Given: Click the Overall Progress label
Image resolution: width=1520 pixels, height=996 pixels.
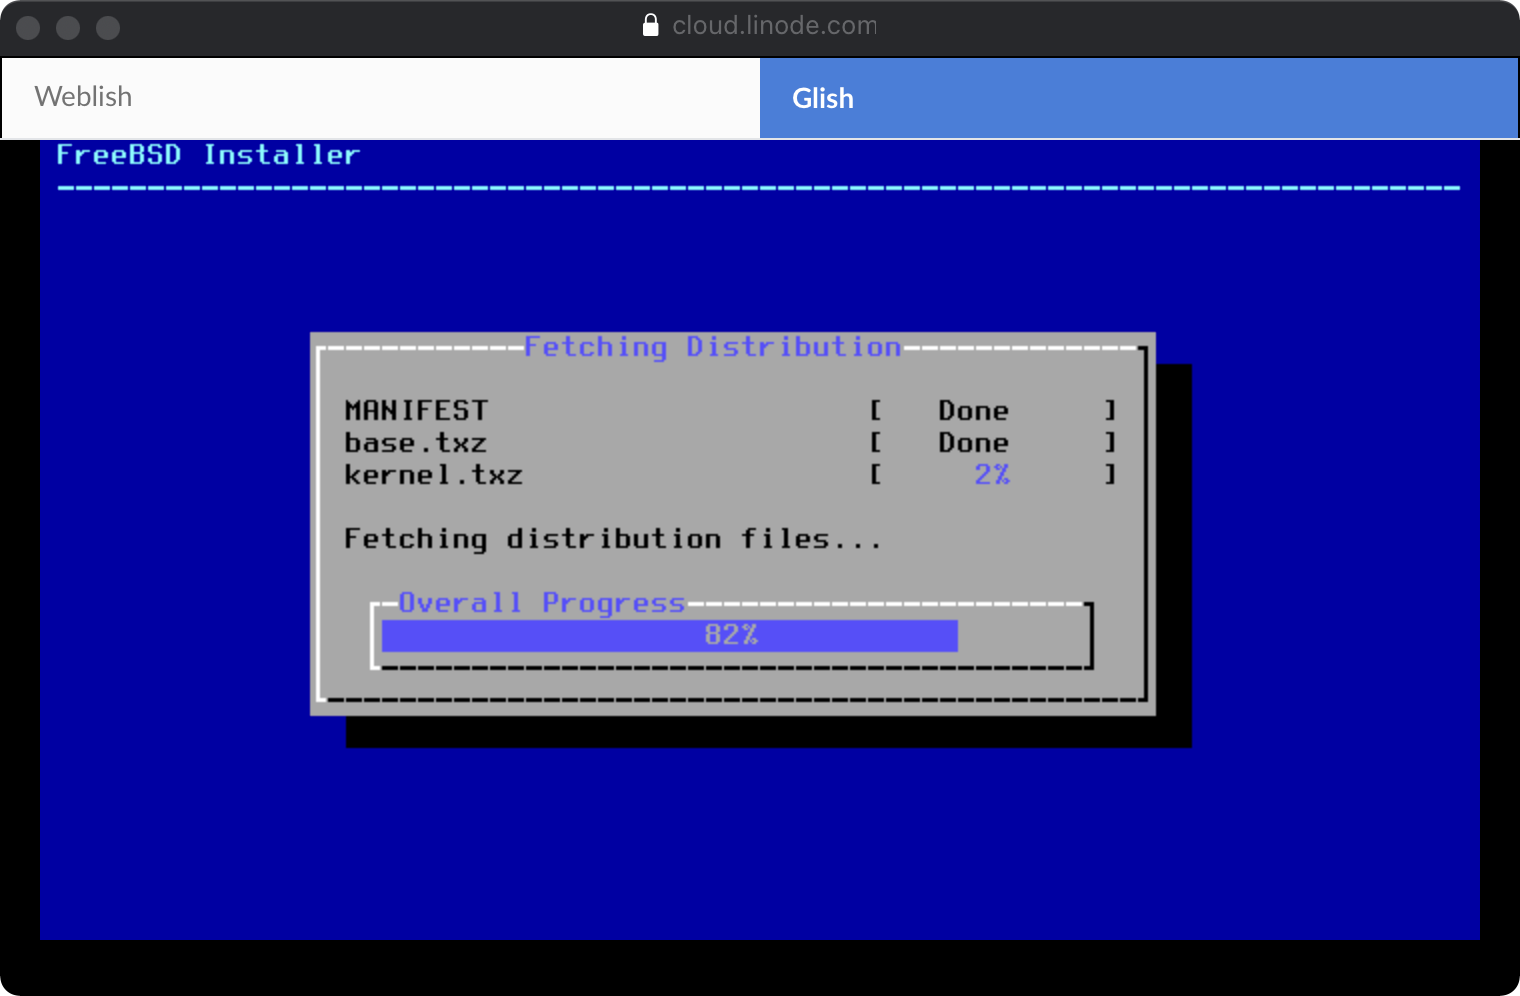Looking at the screenshot, I should coord(541,603).
